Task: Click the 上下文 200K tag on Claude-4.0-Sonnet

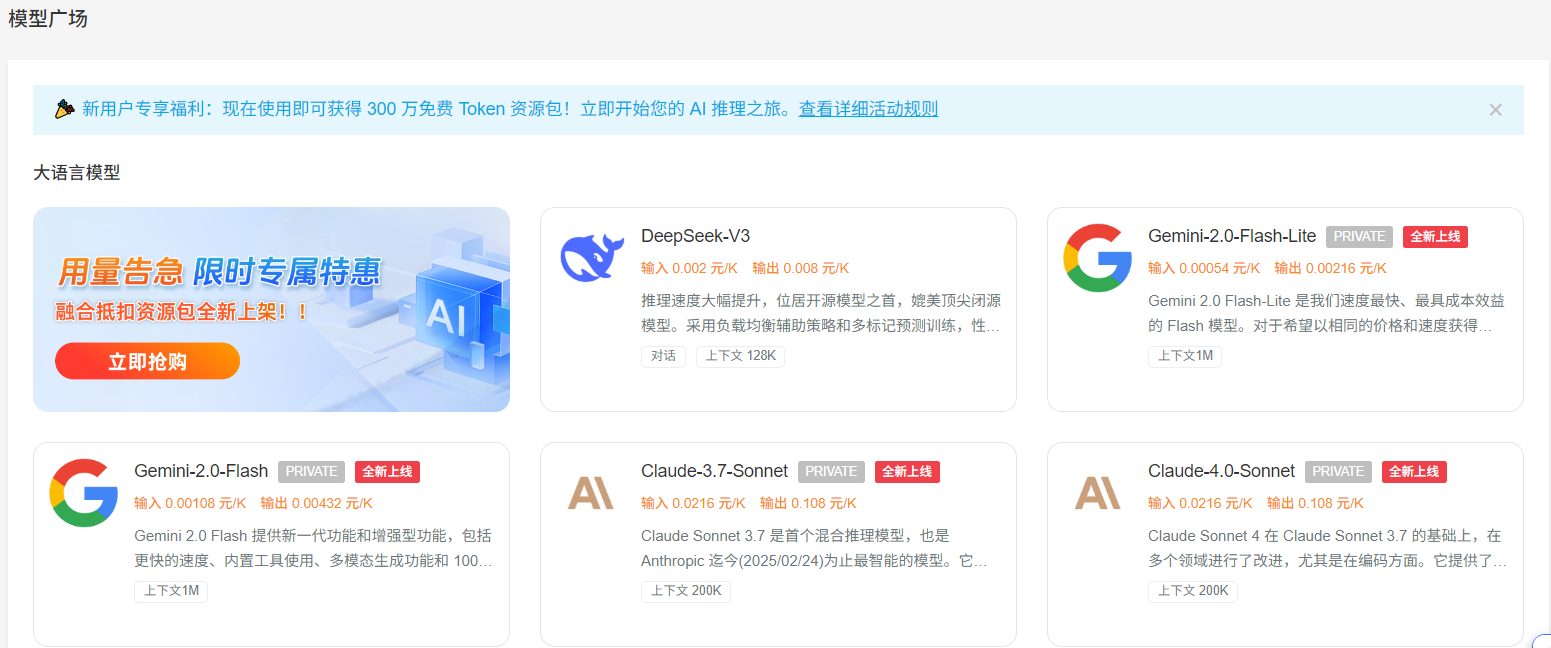Action: [x=1193, y=591]
